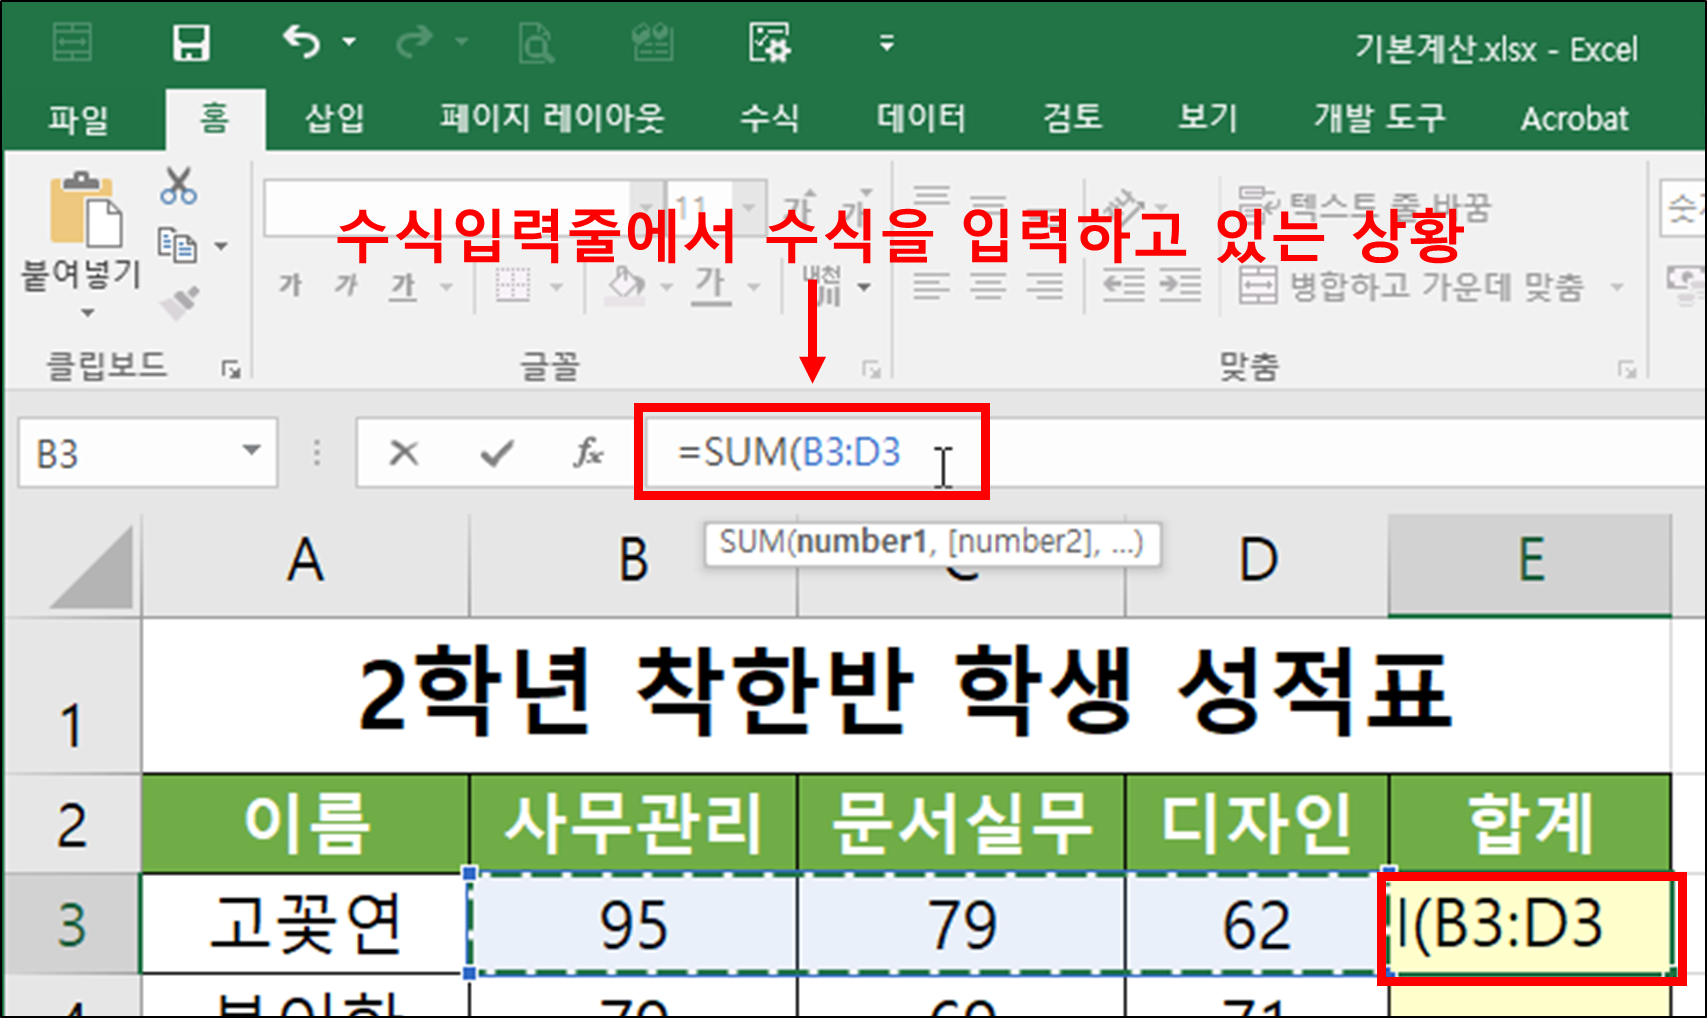The image size is (1707, 1018).
Task: Click the center align icon
Action: coord(988,287)
